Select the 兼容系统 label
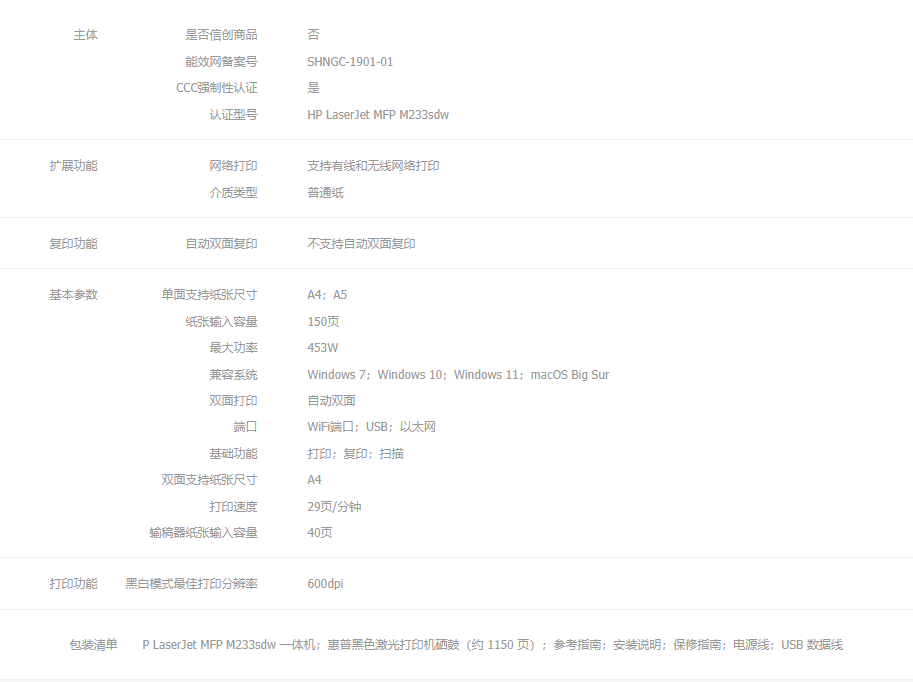This screenshot has width=913, height=682. tap(233, 374)
